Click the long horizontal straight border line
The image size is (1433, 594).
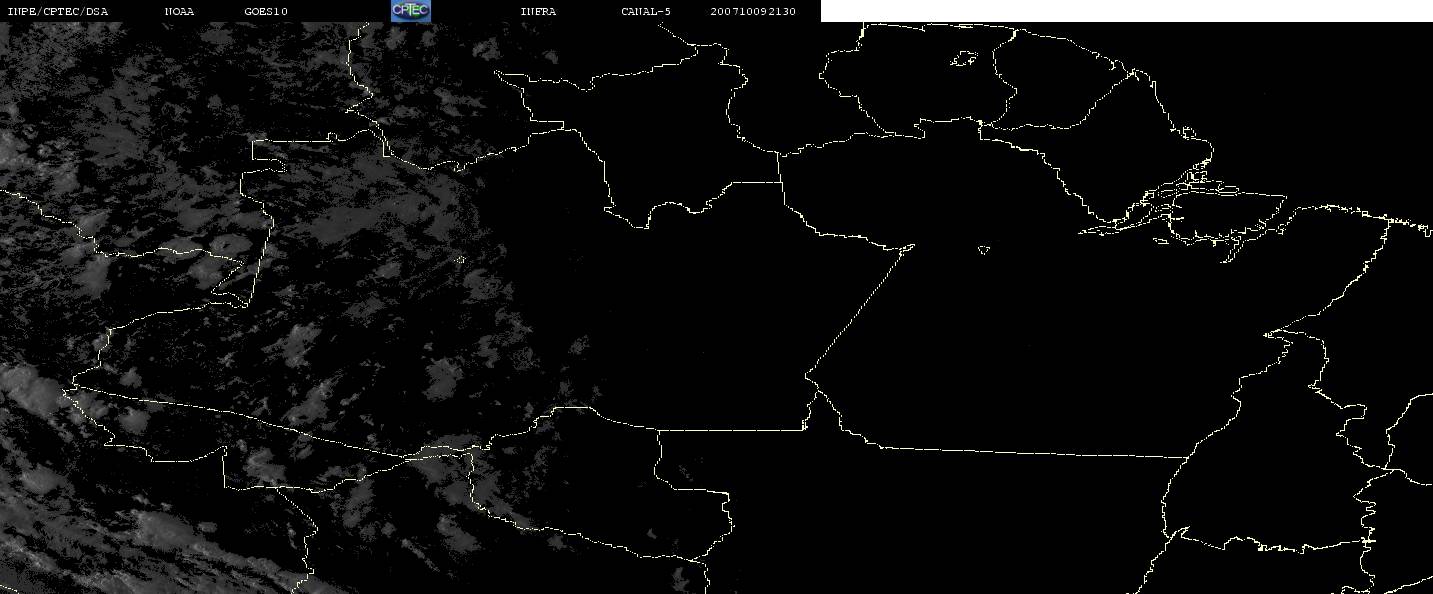click(x=1030, y=452)
